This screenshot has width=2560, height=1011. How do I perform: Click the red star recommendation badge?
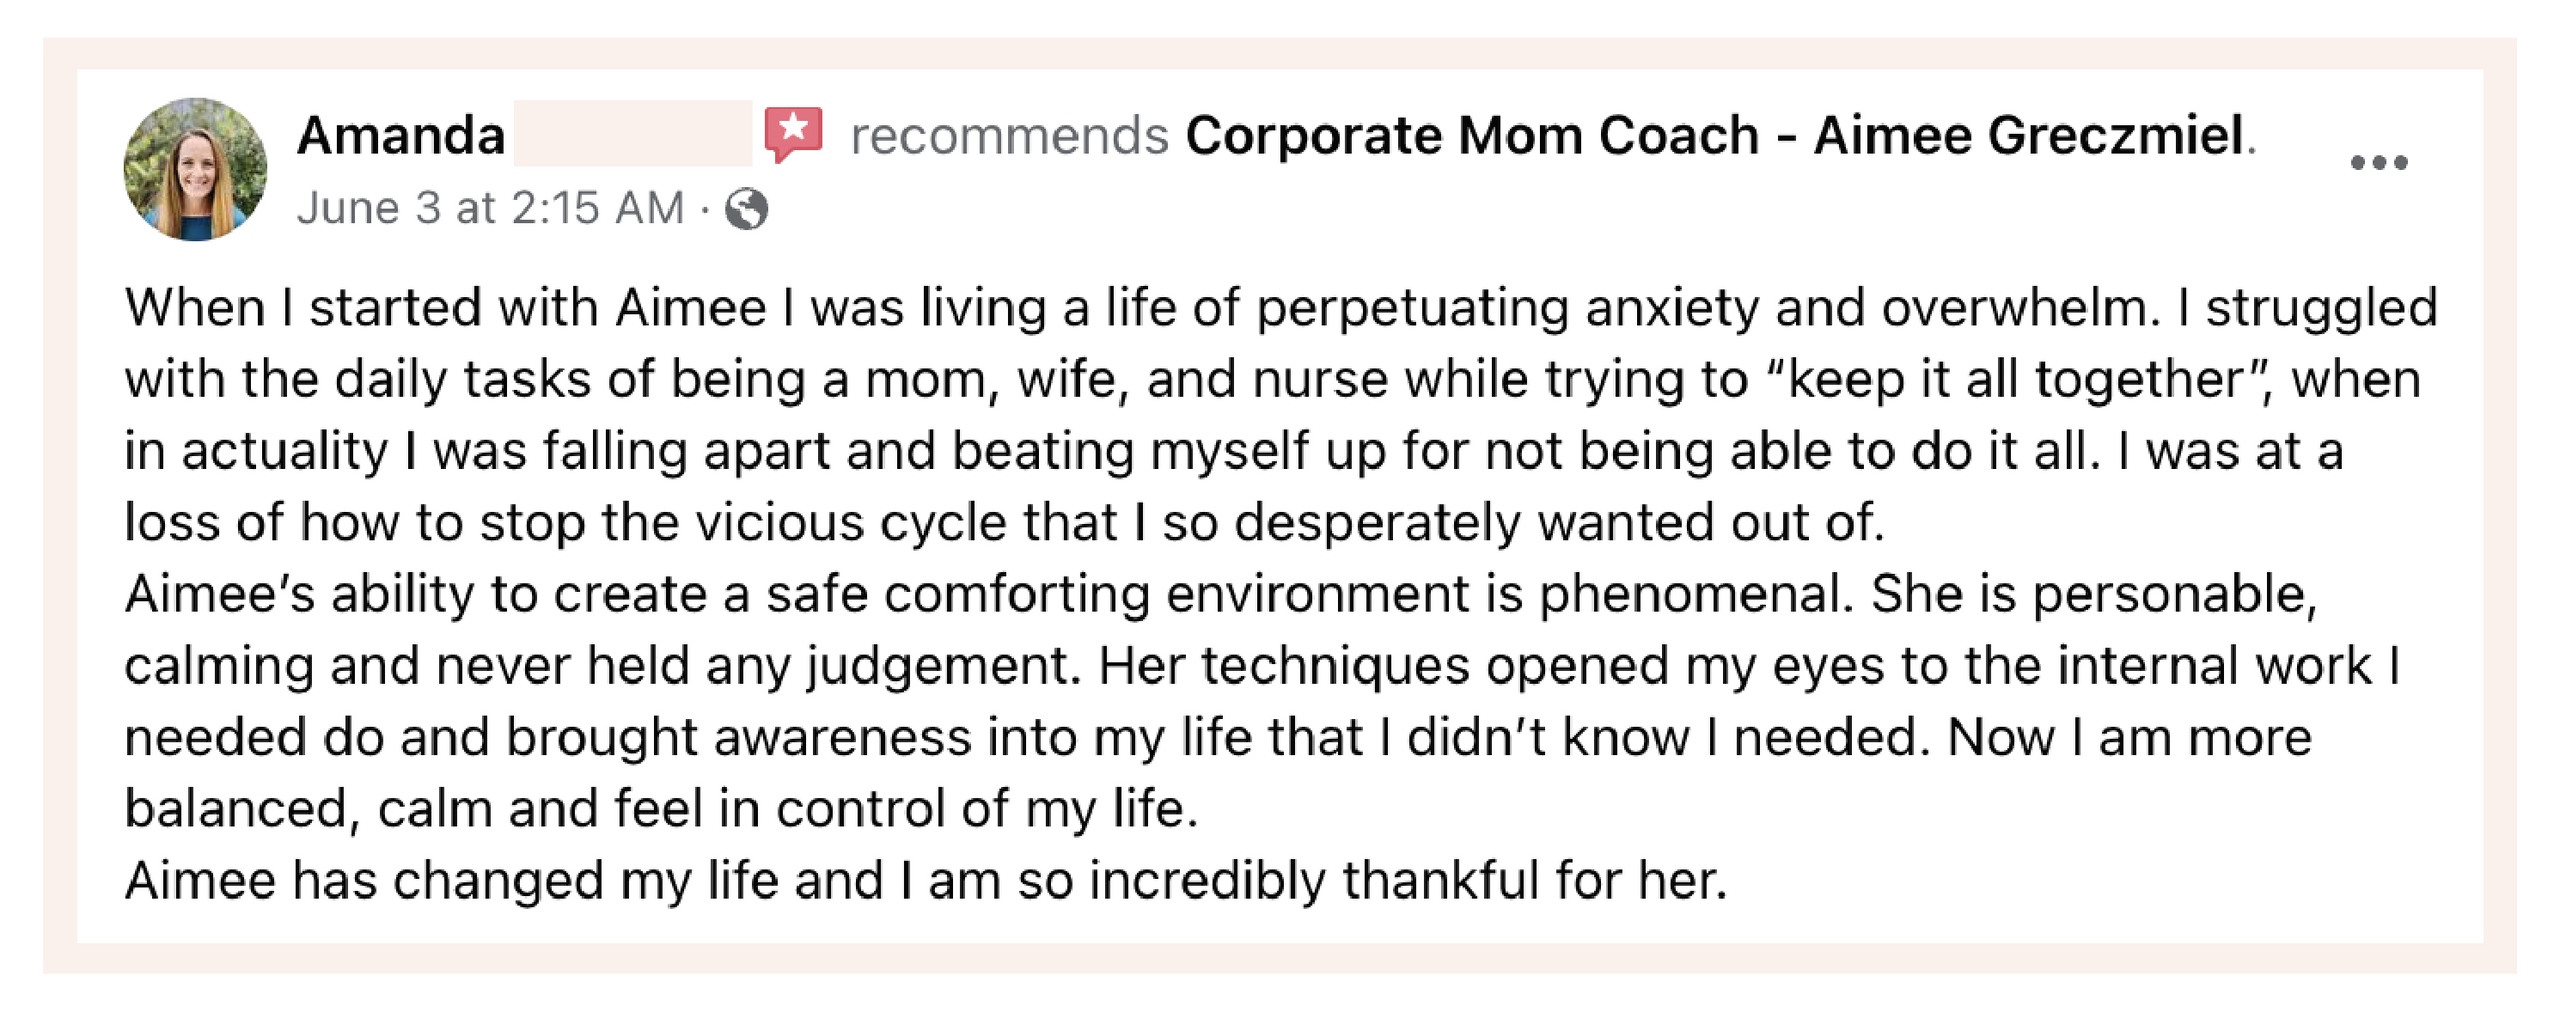[793, 133]
